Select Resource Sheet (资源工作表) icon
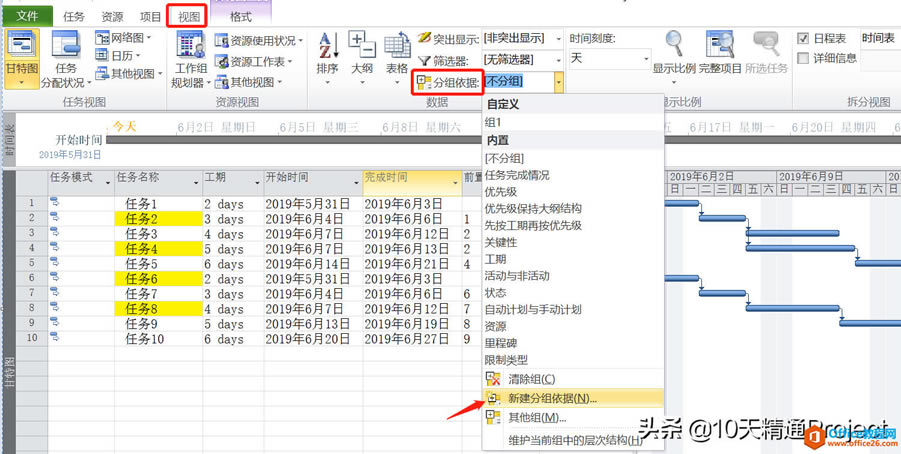Image resolution: width=901 pixels, height=454 pixels. coord(221,61)
